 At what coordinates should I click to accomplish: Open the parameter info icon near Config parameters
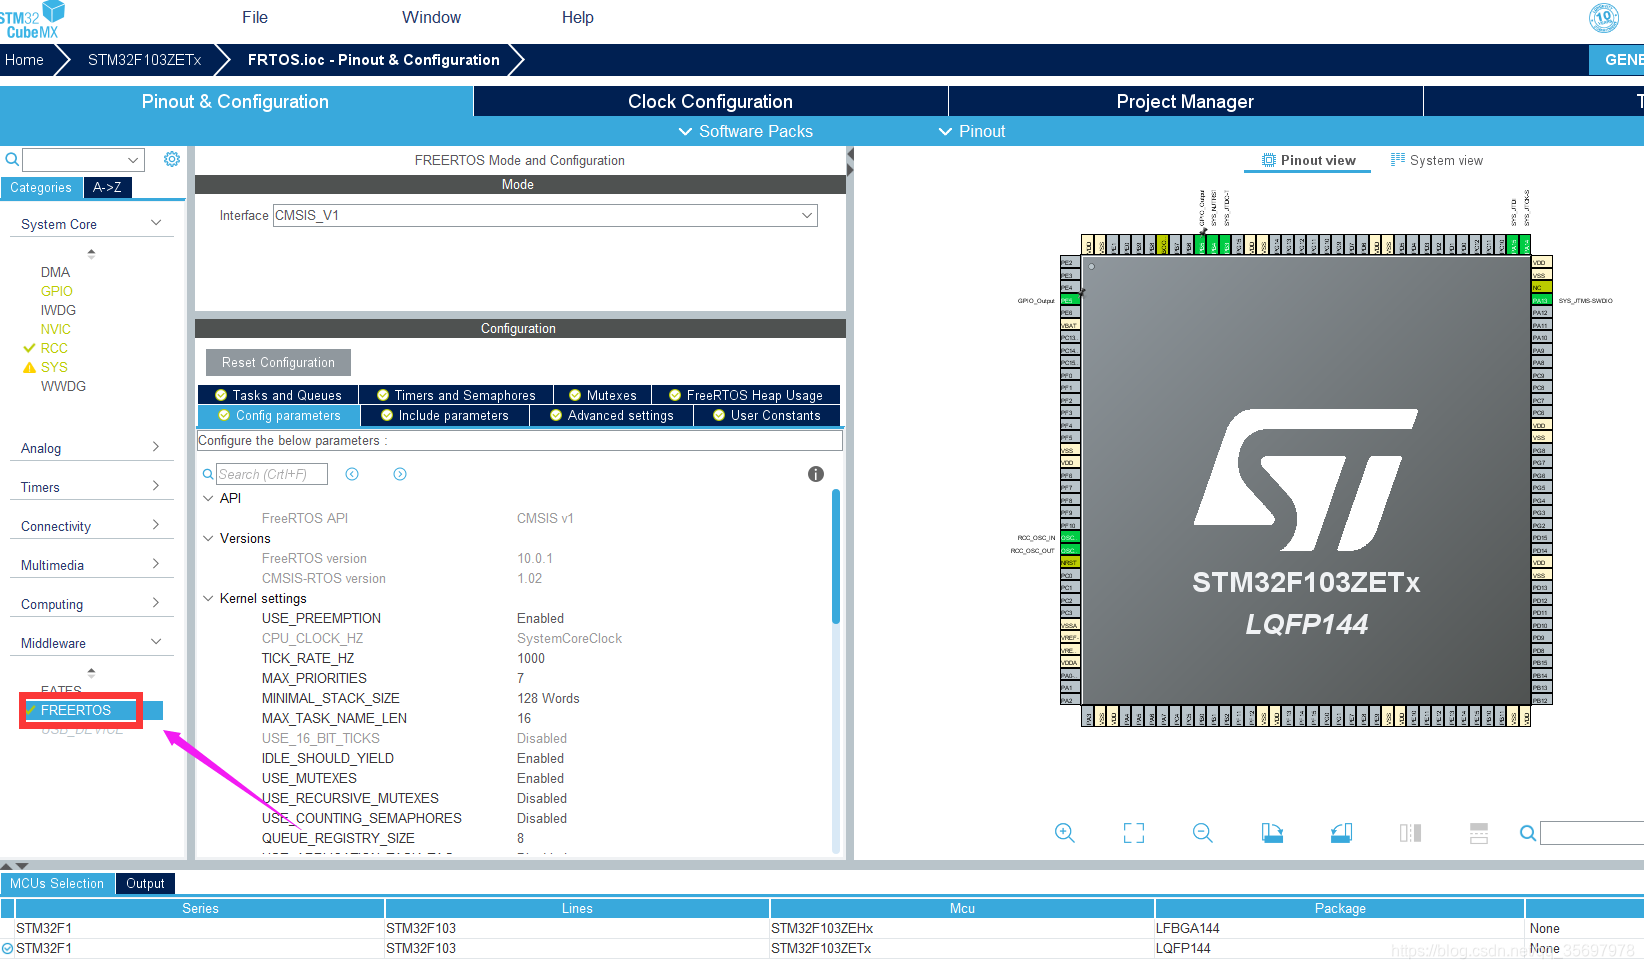(x=816, y=474)
